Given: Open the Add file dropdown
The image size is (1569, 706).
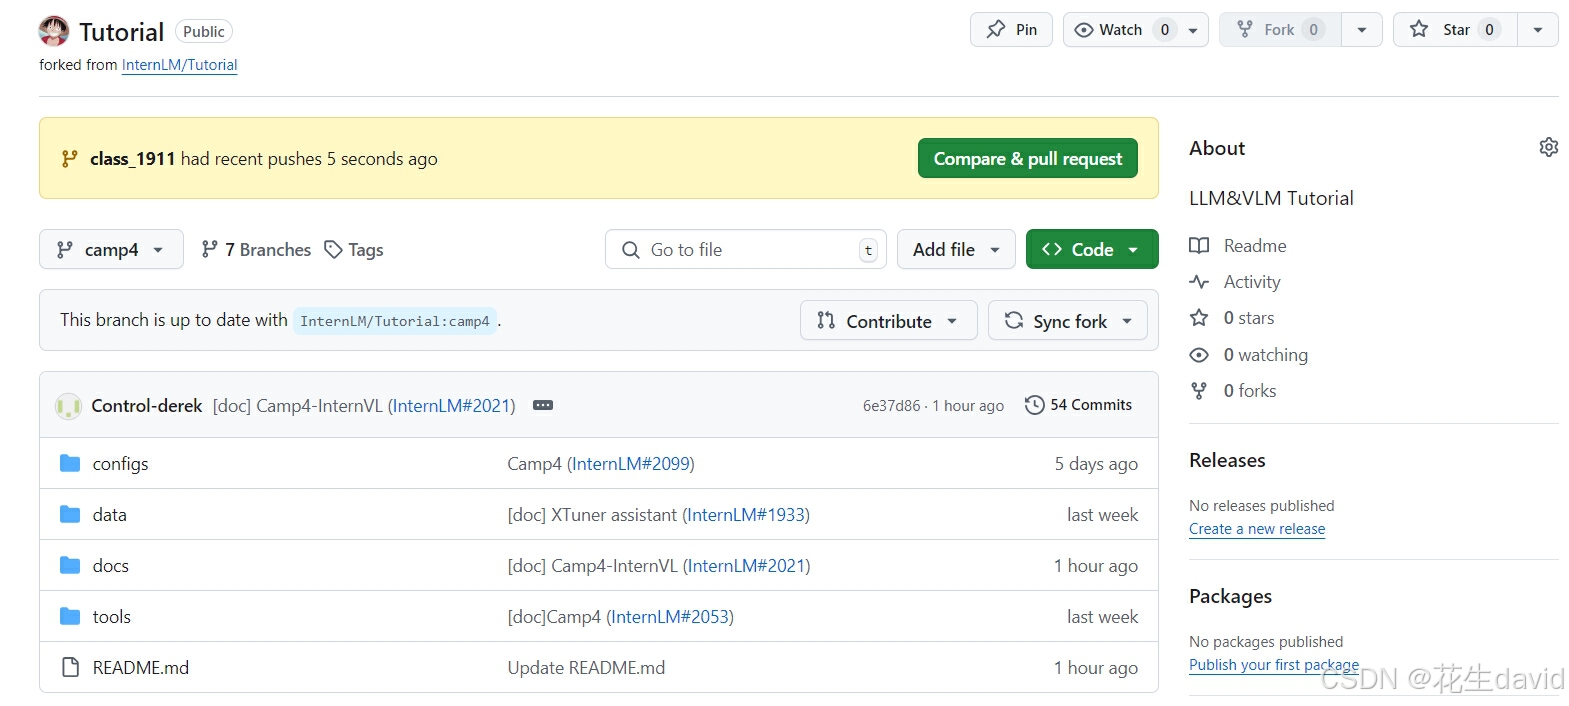Looking at the screenshot, I should pyautogui.click(x=956, y=249).
